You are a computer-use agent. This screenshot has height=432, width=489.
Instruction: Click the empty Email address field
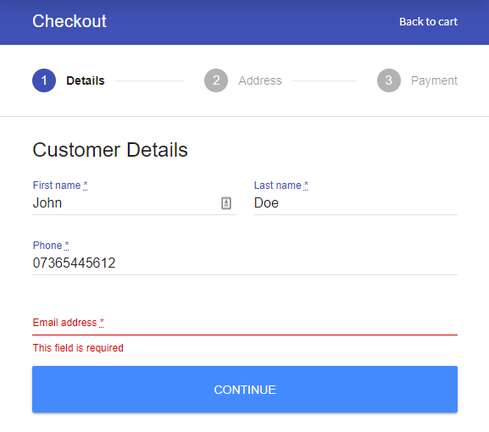pyautogui.click(x=245, y=323)
